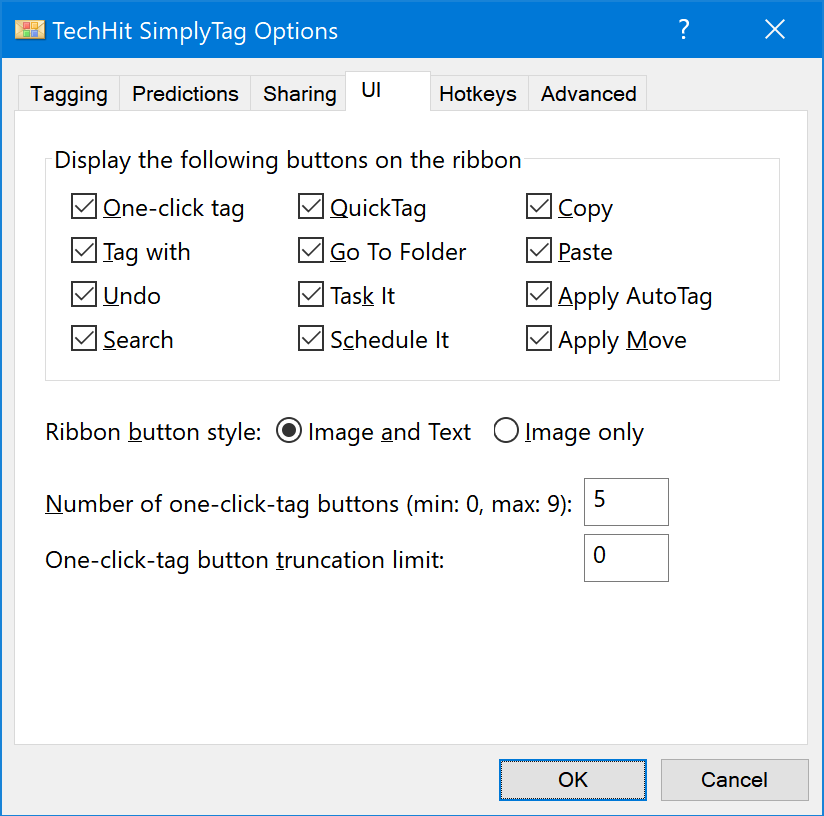
Task: Click the Ribbon button style label
Action: pyautogui.click(x=153, y=433)
